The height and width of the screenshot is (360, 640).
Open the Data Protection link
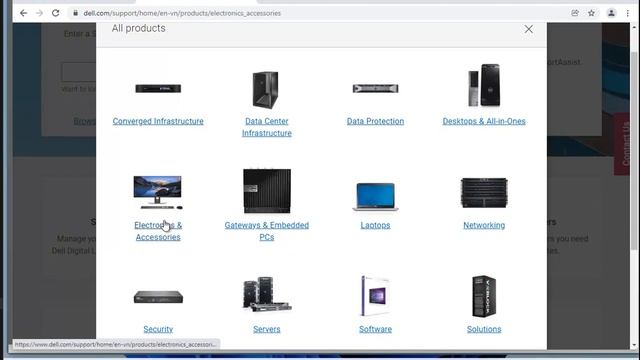point(376,121)
